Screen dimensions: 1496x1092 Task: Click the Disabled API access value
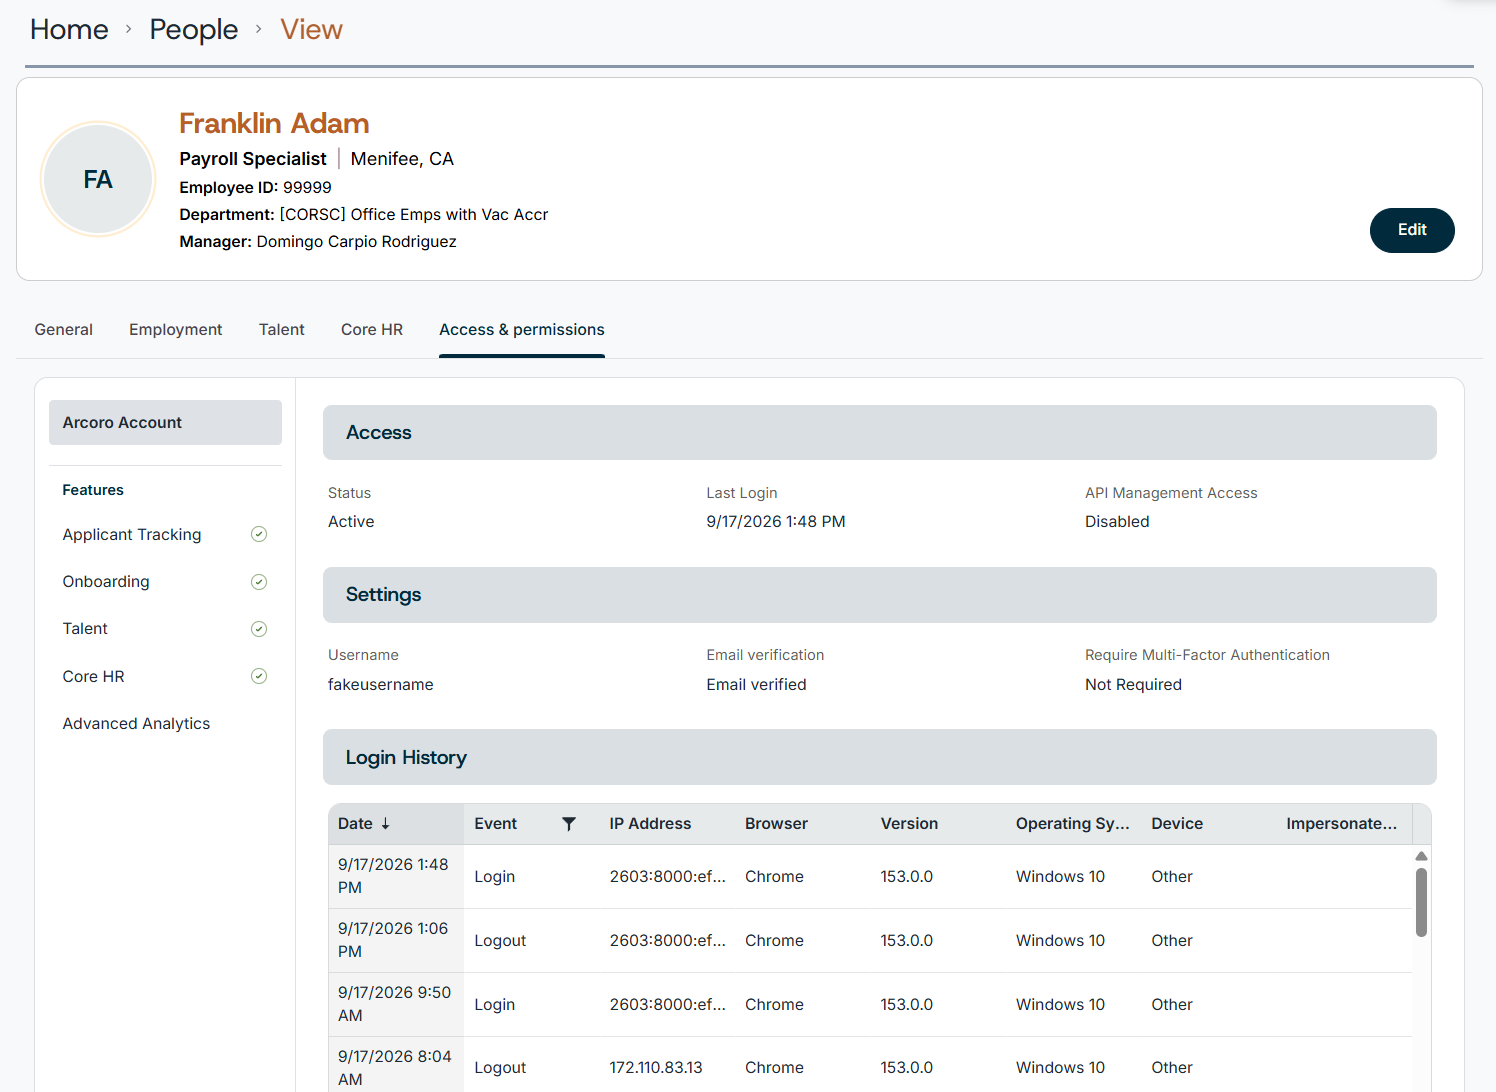point(1117,522)
